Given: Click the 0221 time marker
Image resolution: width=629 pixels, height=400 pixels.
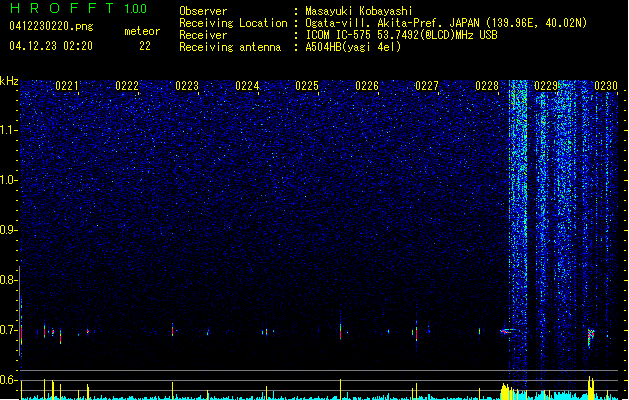Looking at the screenshot, I should click(x=67, y=86).
